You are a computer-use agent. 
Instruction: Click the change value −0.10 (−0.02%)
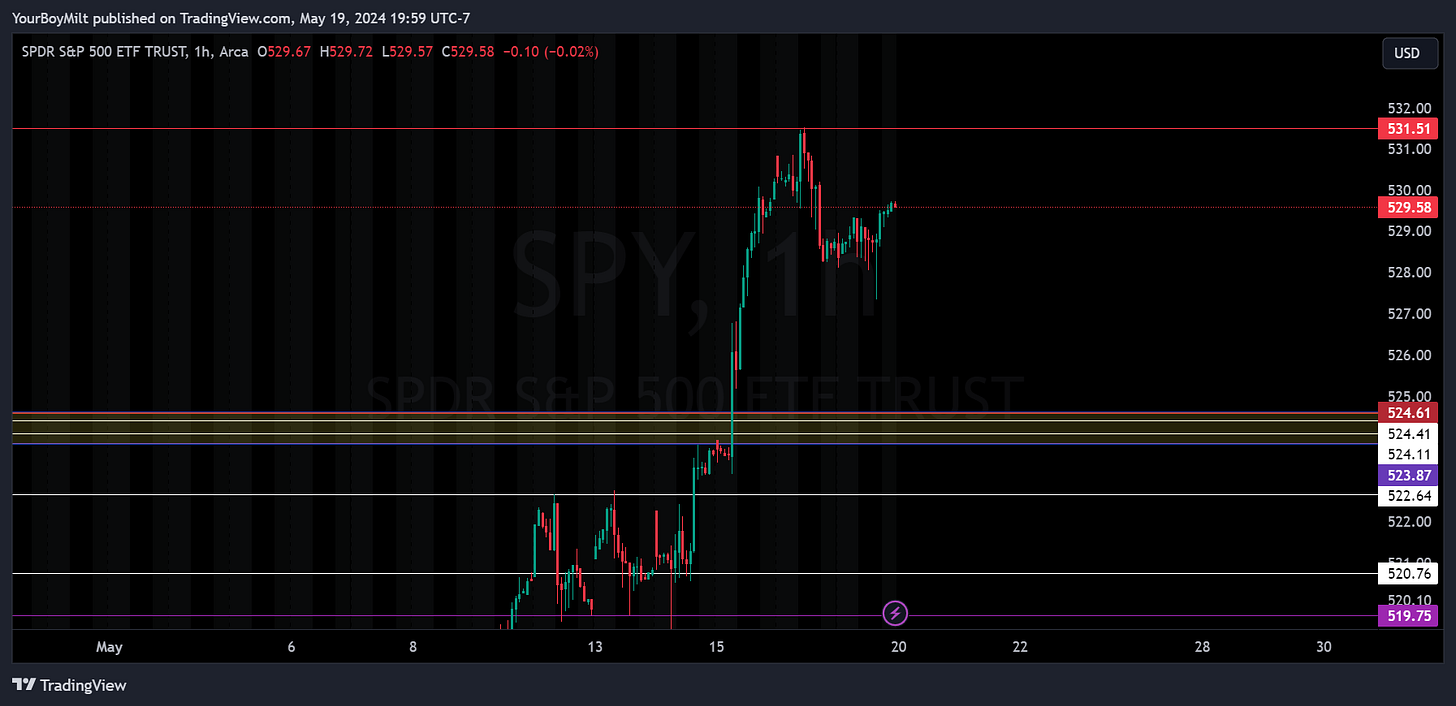click(551, 52)
